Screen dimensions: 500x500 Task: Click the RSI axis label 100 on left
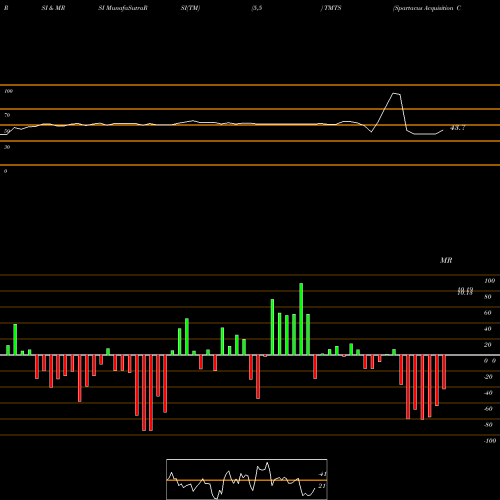8,91
